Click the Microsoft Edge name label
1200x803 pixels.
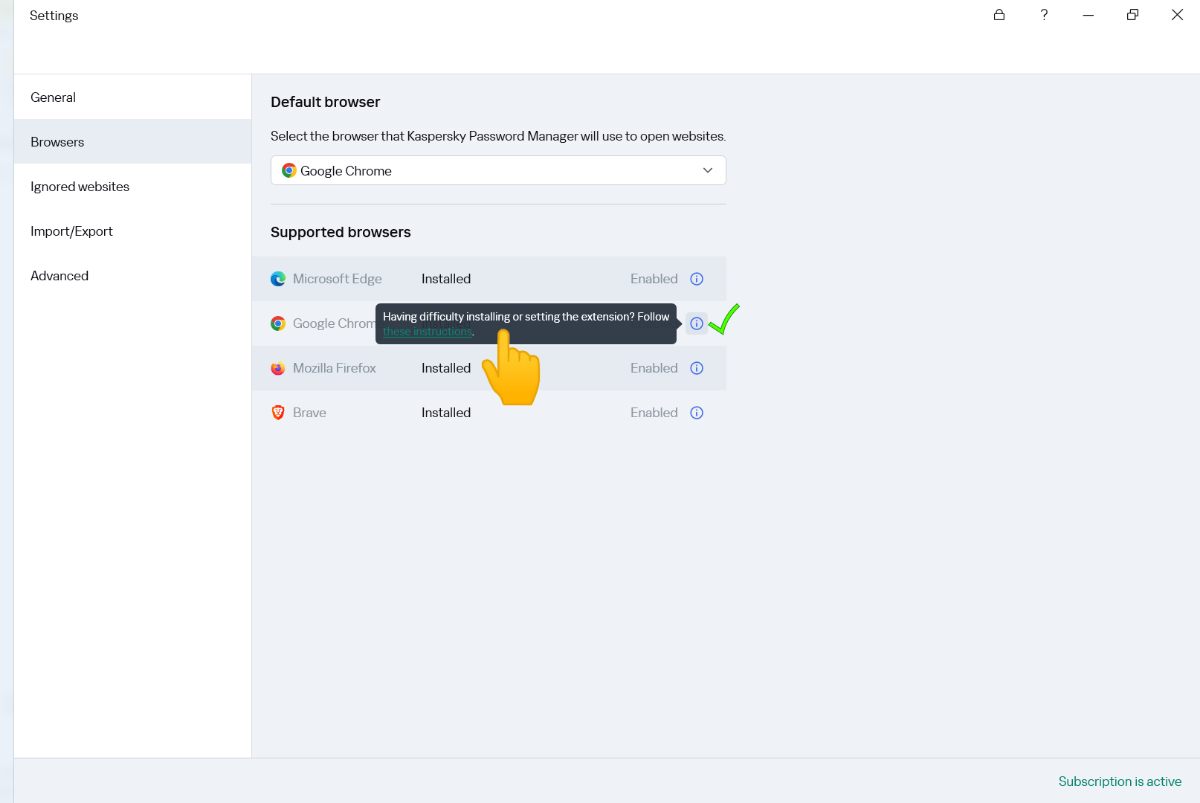(337, 279)
